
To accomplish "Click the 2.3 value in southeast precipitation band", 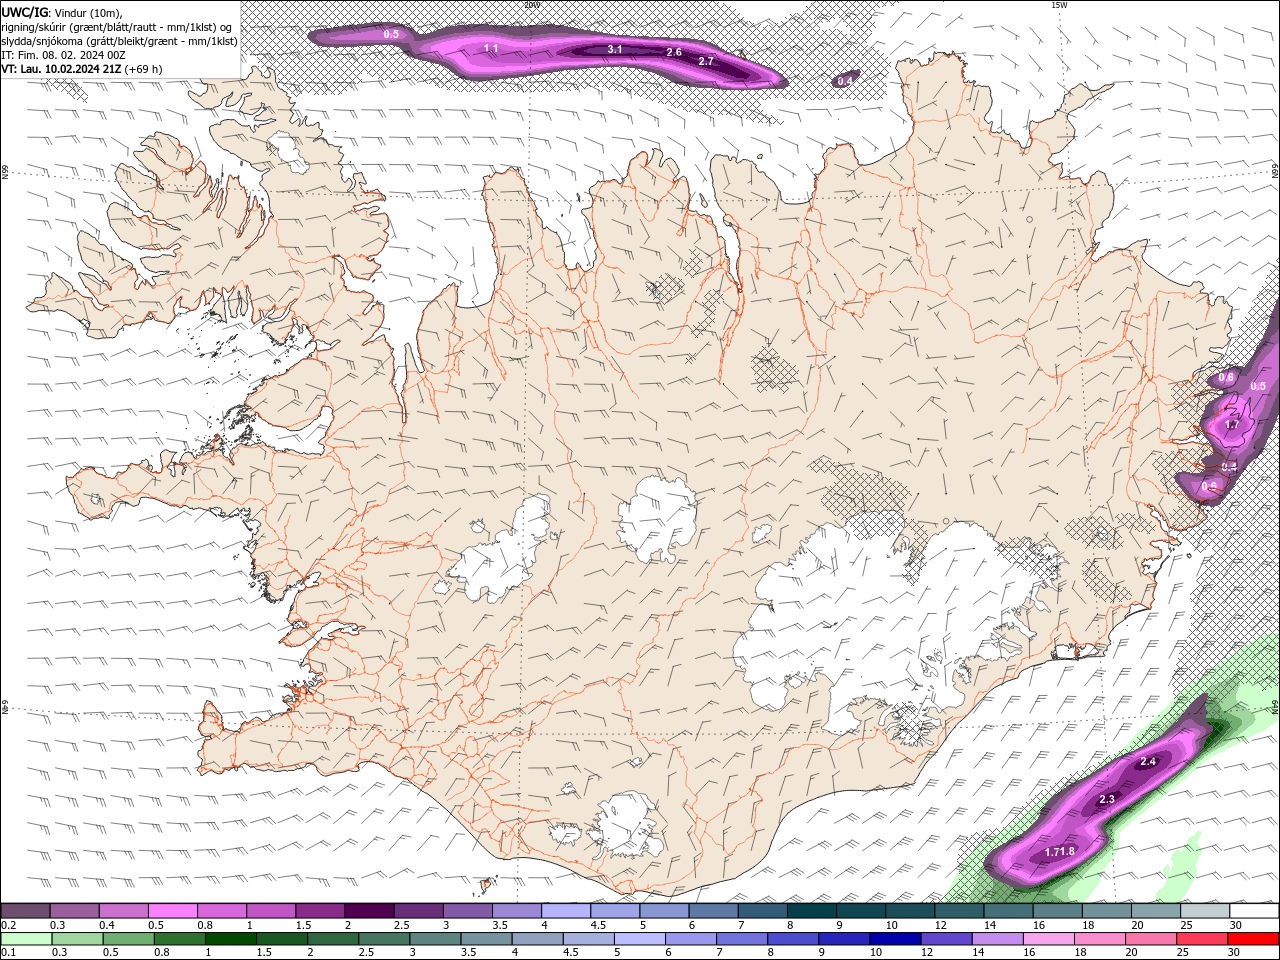I will tap(1107, 800).
